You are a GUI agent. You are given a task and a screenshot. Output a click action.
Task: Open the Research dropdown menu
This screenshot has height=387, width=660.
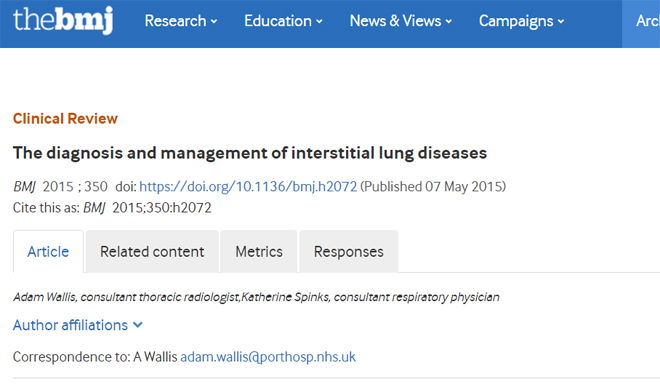tap(181, 21)
